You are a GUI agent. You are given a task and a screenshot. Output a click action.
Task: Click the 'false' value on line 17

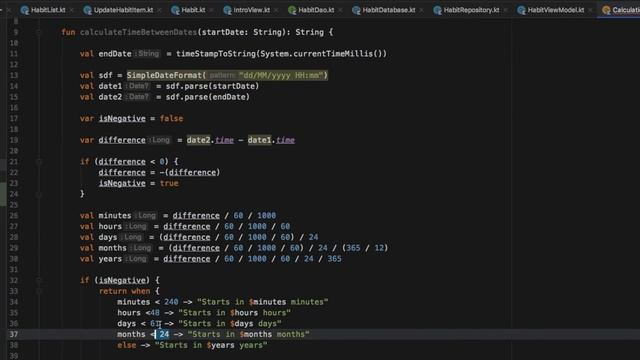pos(171,118)
